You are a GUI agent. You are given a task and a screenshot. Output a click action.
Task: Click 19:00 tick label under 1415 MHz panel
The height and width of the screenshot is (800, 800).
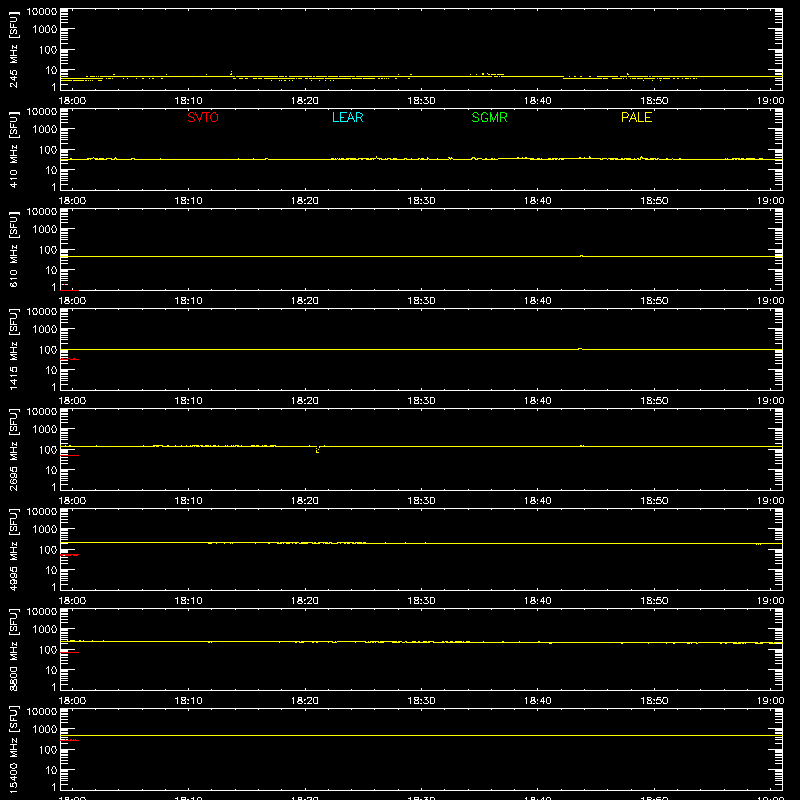(770, 401)
